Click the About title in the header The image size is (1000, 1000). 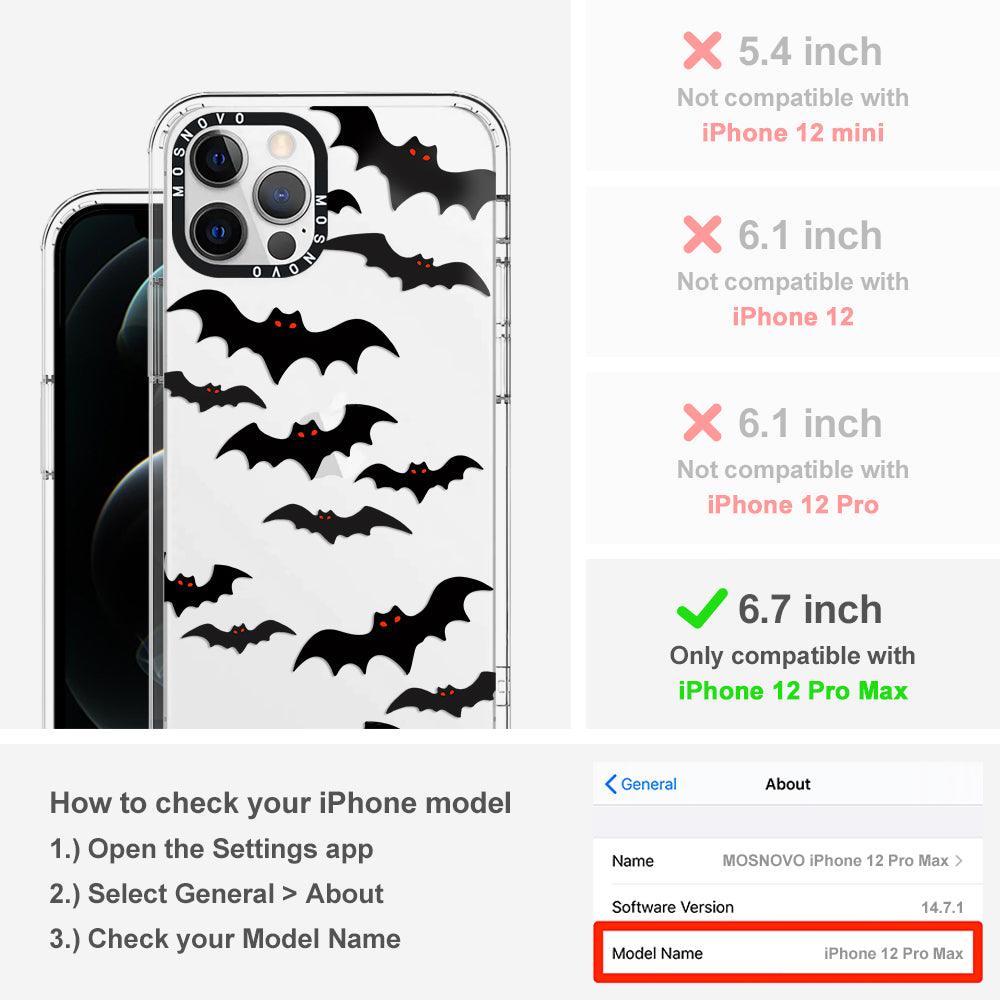[788, 784]
